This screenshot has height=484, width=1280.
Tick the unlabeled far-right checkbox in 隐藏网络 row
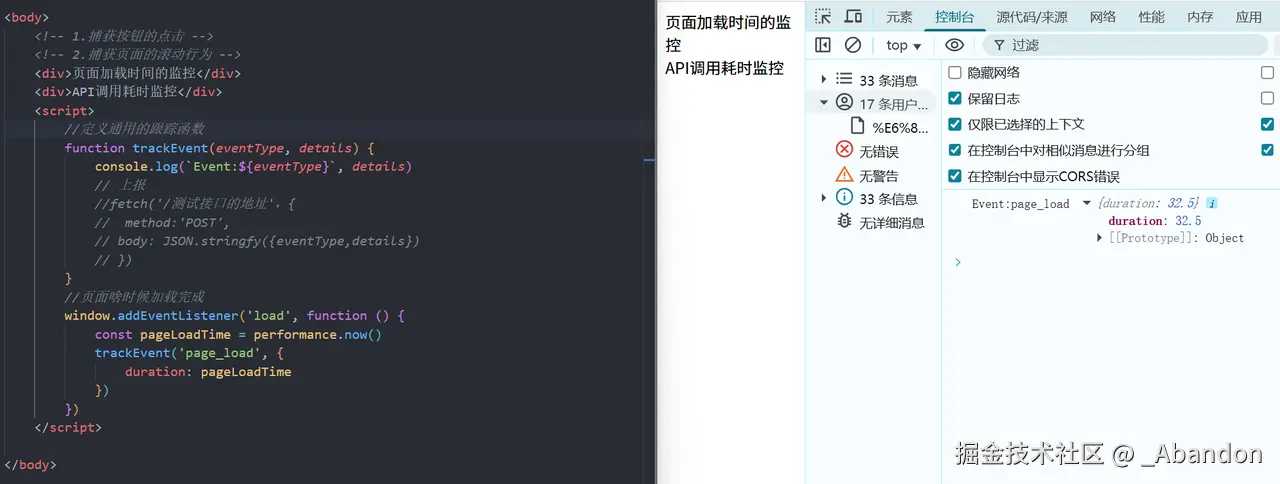pos(1268,73)
